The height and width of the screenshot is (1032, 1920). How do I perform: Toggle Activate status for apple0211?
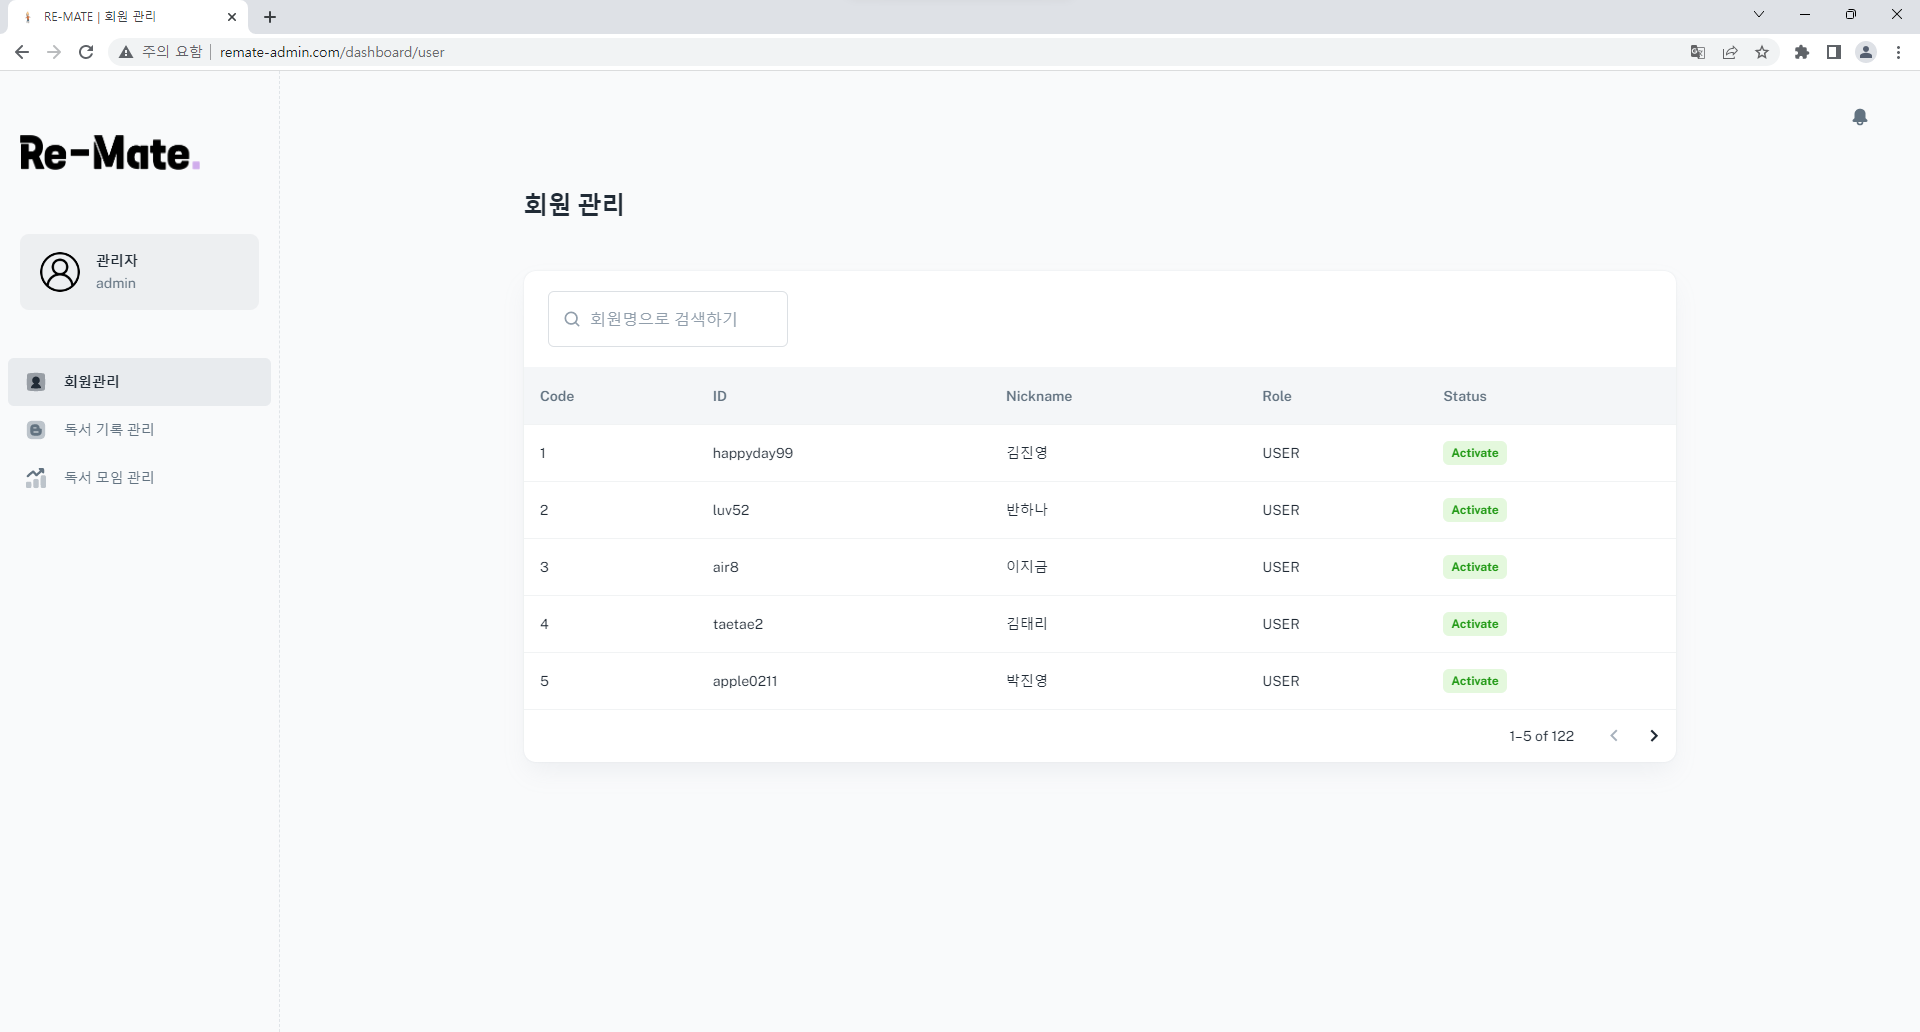pos(1475,681)
